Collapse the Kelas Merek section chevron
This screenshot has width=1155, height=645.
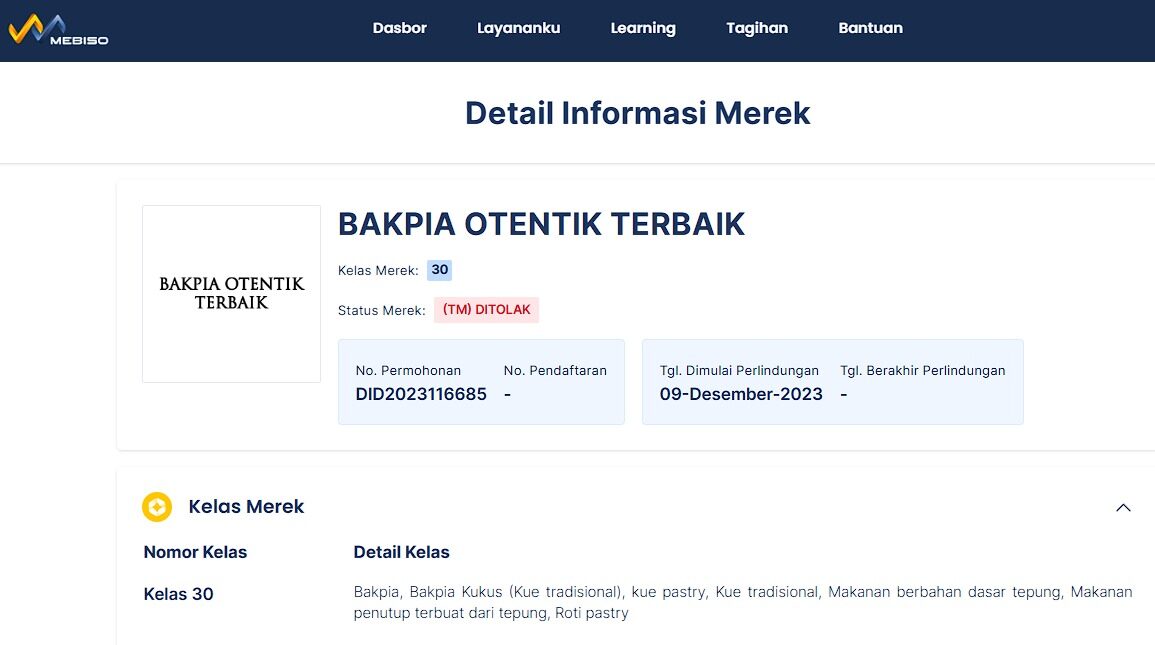click(x=1123, y=507)
